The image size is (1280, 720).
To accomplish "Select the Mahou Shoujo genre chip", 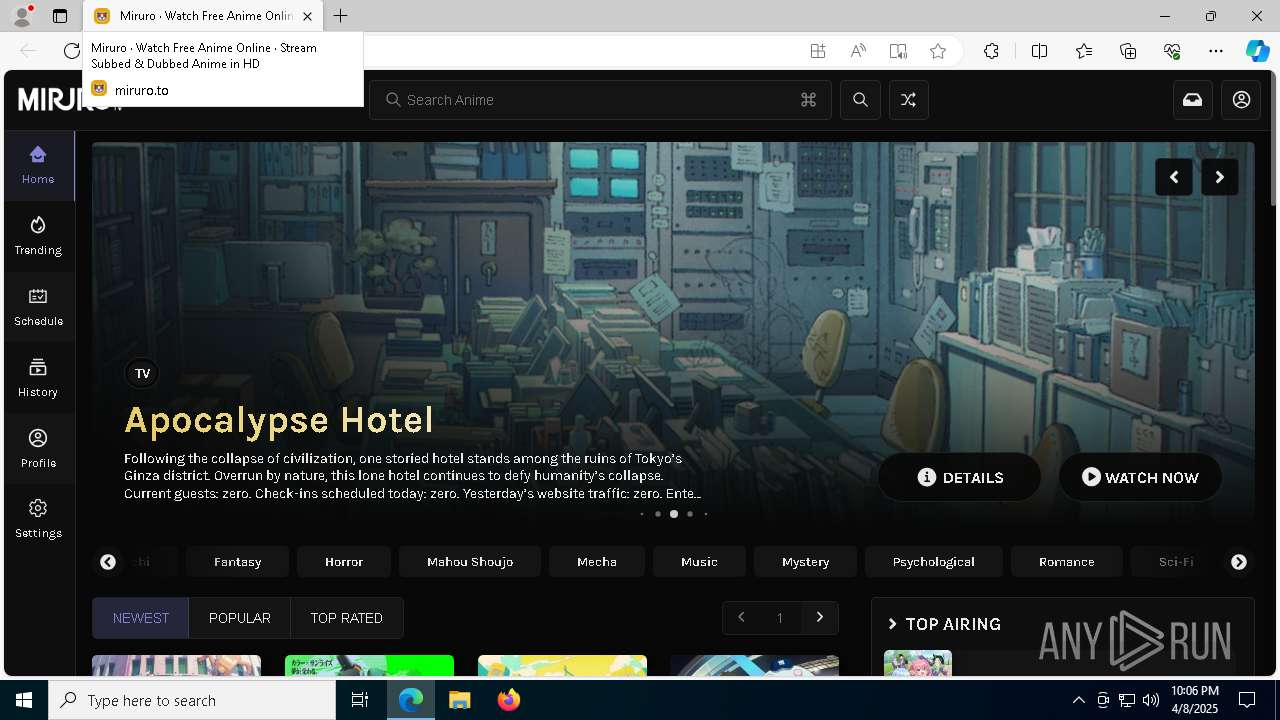I will point(470,562).
